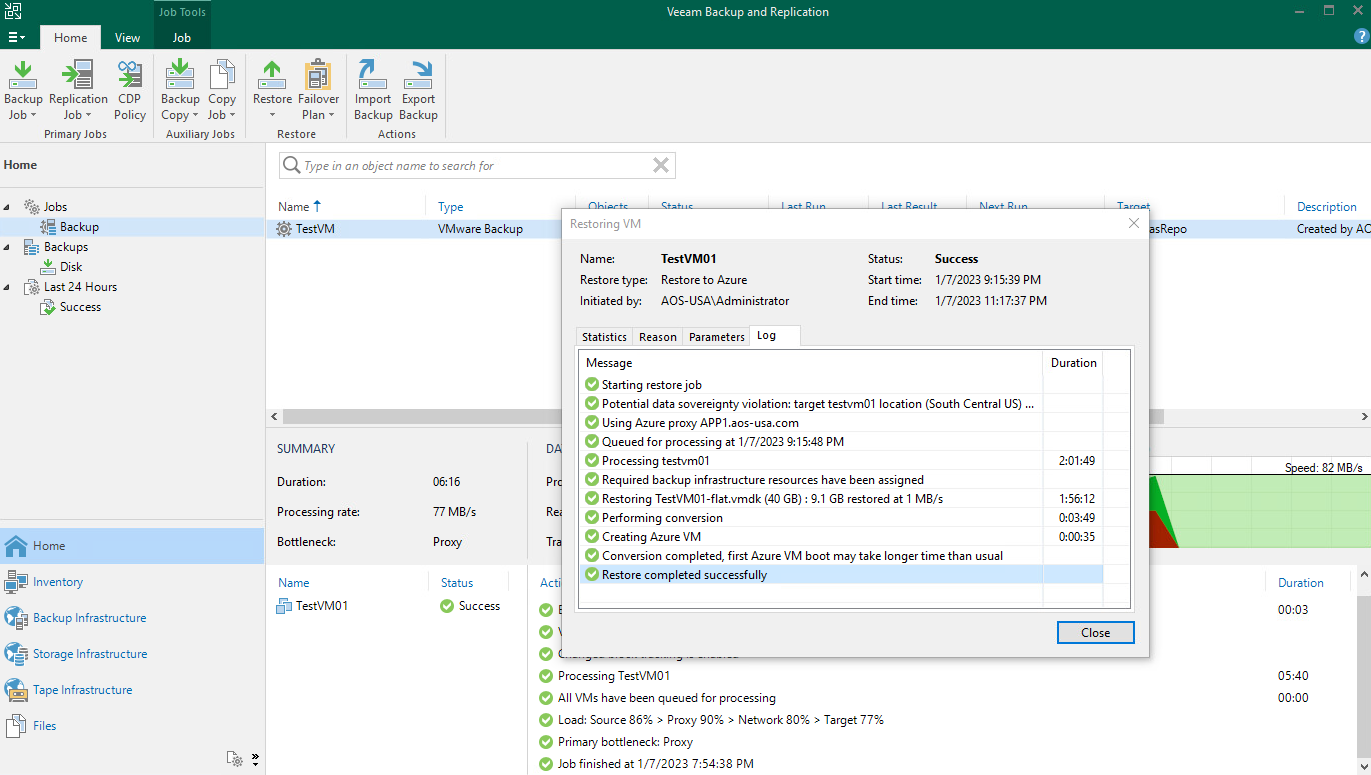Image resolution: width=1371 pixels, height=775 pixels.
Task: Open the Backup Infrastructure view
Action: [132, 618]
